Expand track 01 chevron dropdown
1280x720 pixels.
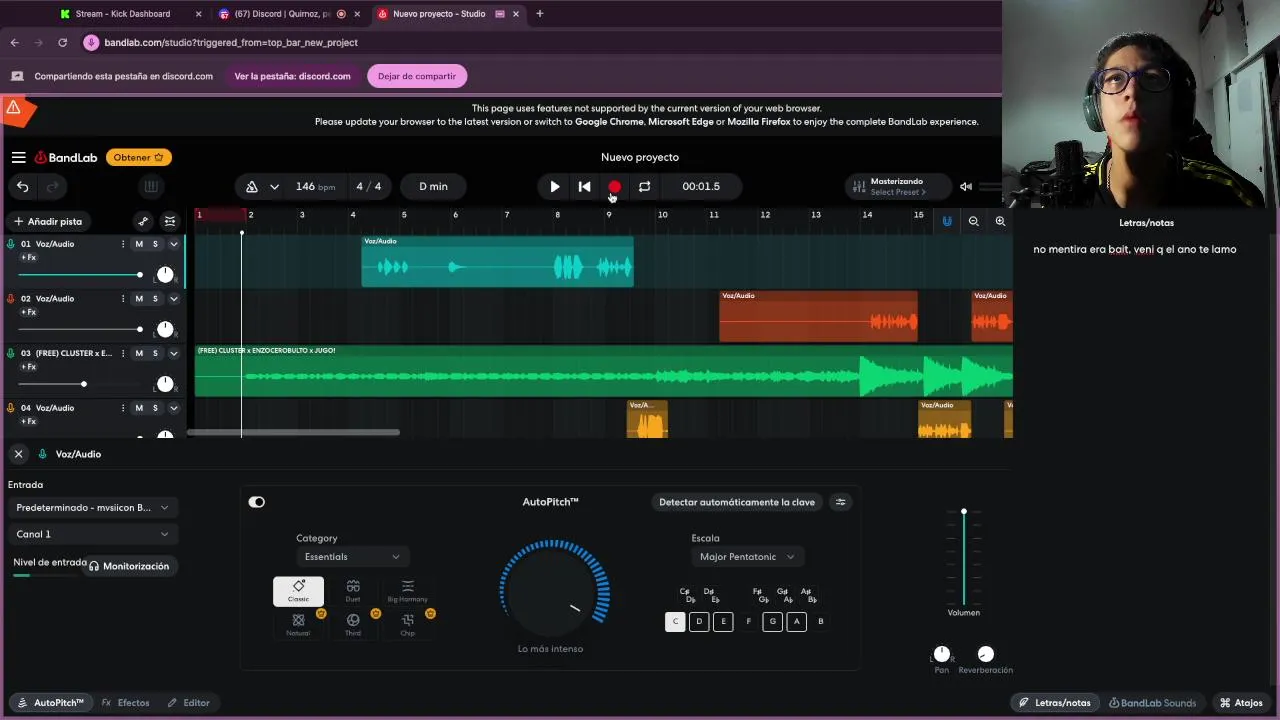point(173,244)
